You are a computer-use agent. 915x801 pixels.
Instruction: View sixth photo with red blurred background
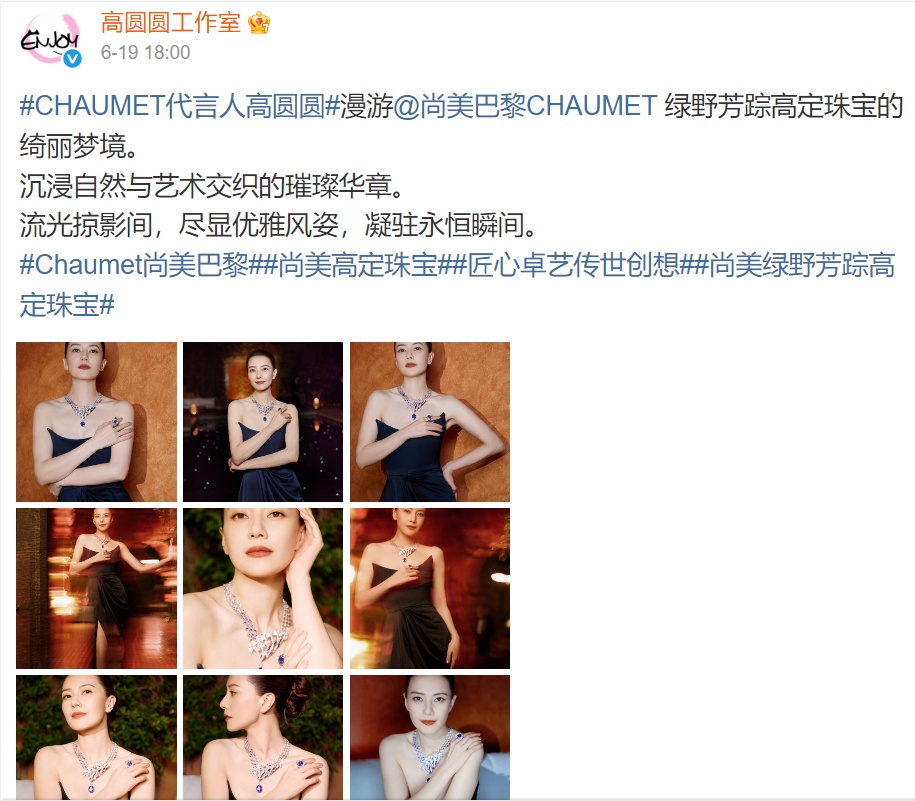pos(430,588)
